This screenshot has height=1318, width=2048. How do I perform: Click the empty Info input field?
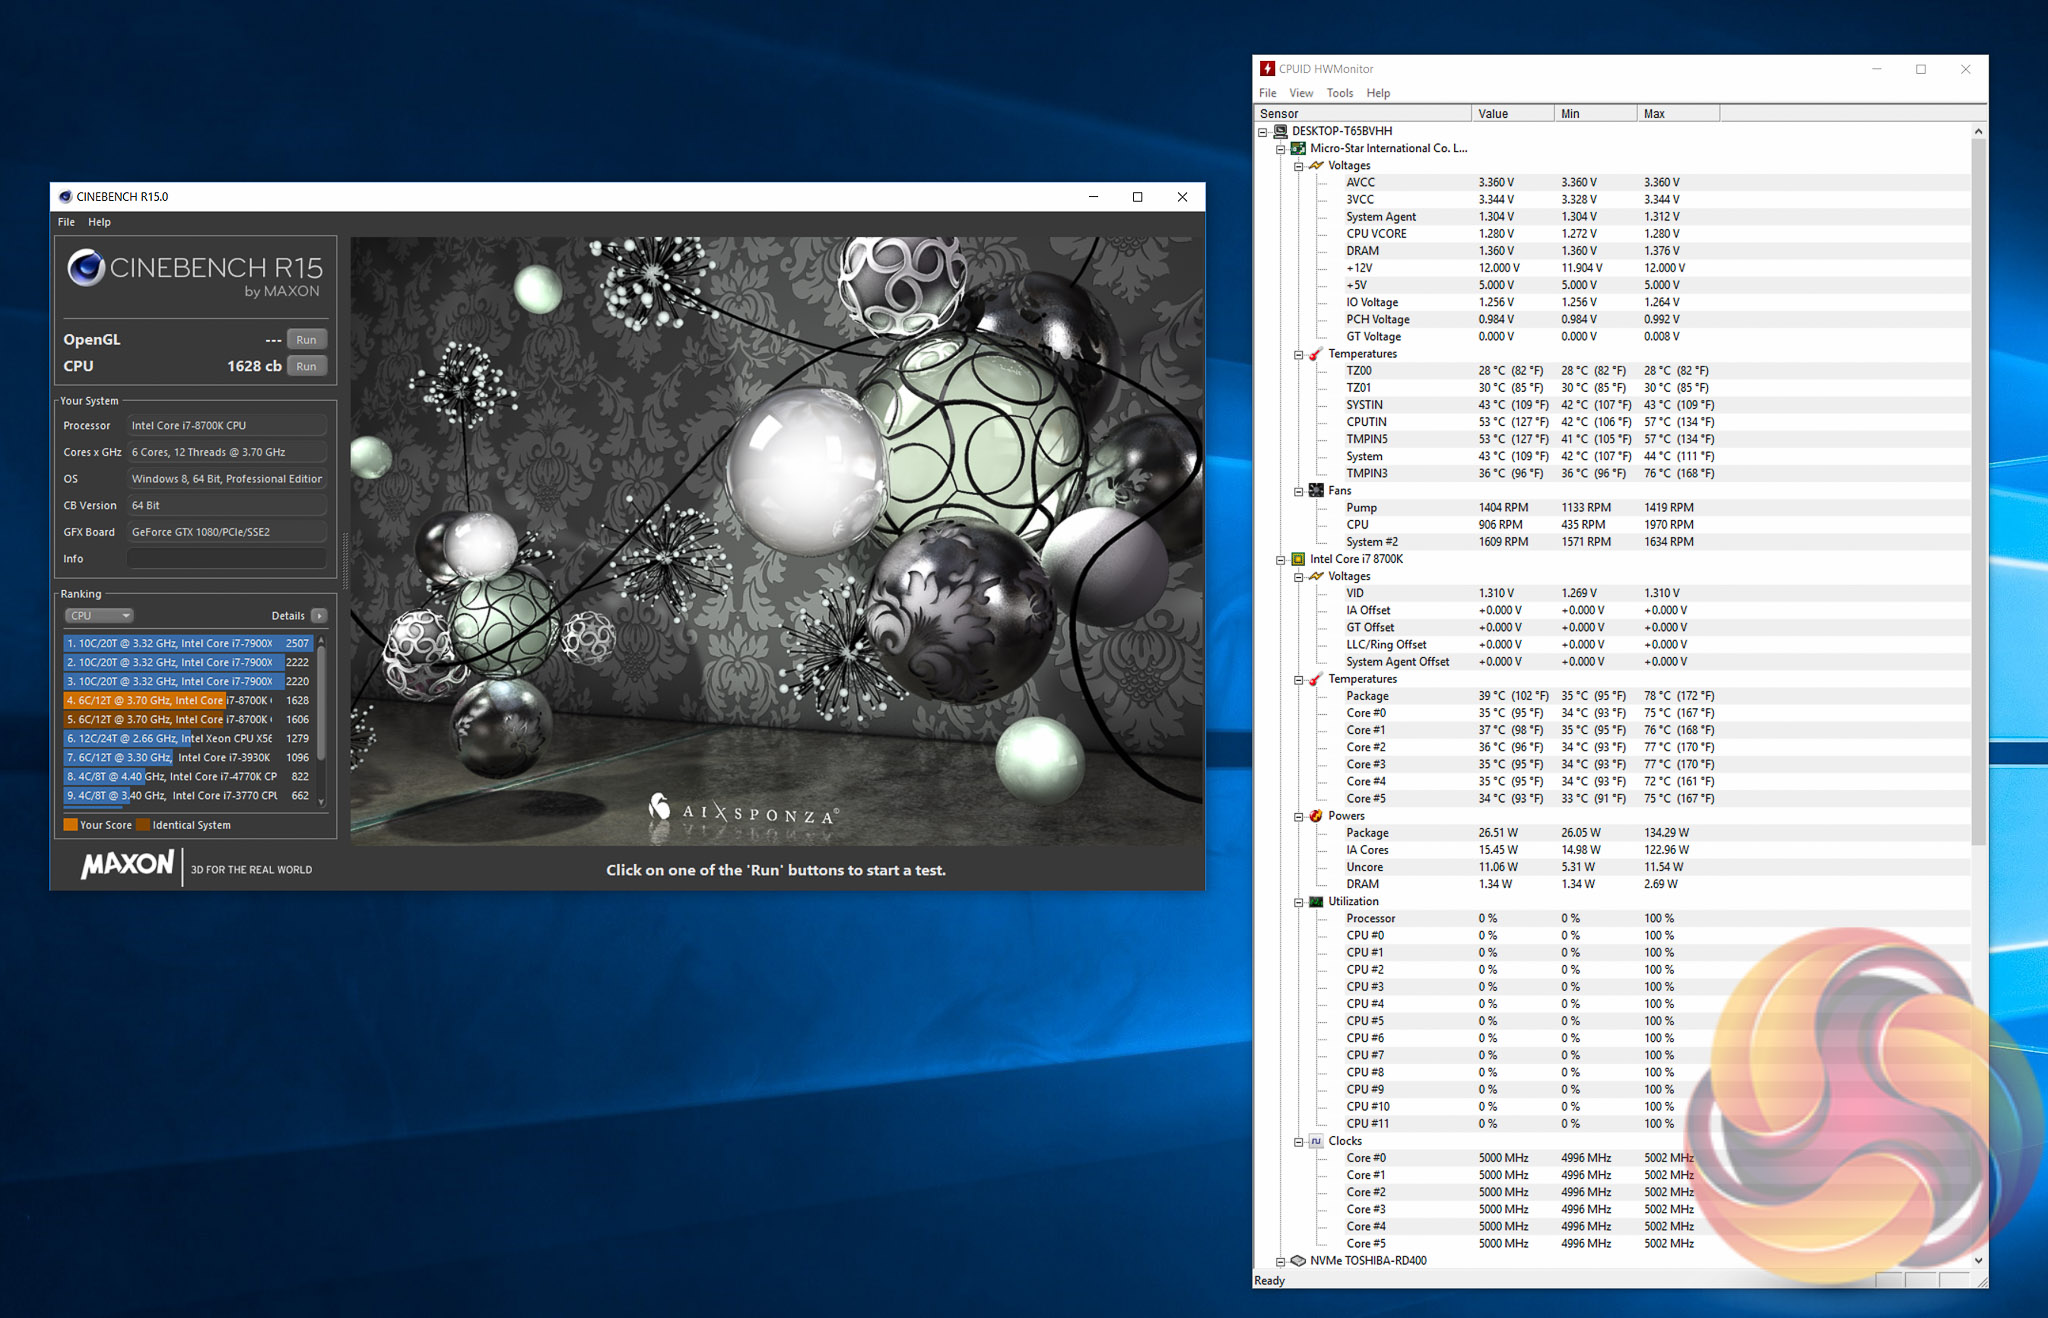pyautogui.click(x=227, y=559)
